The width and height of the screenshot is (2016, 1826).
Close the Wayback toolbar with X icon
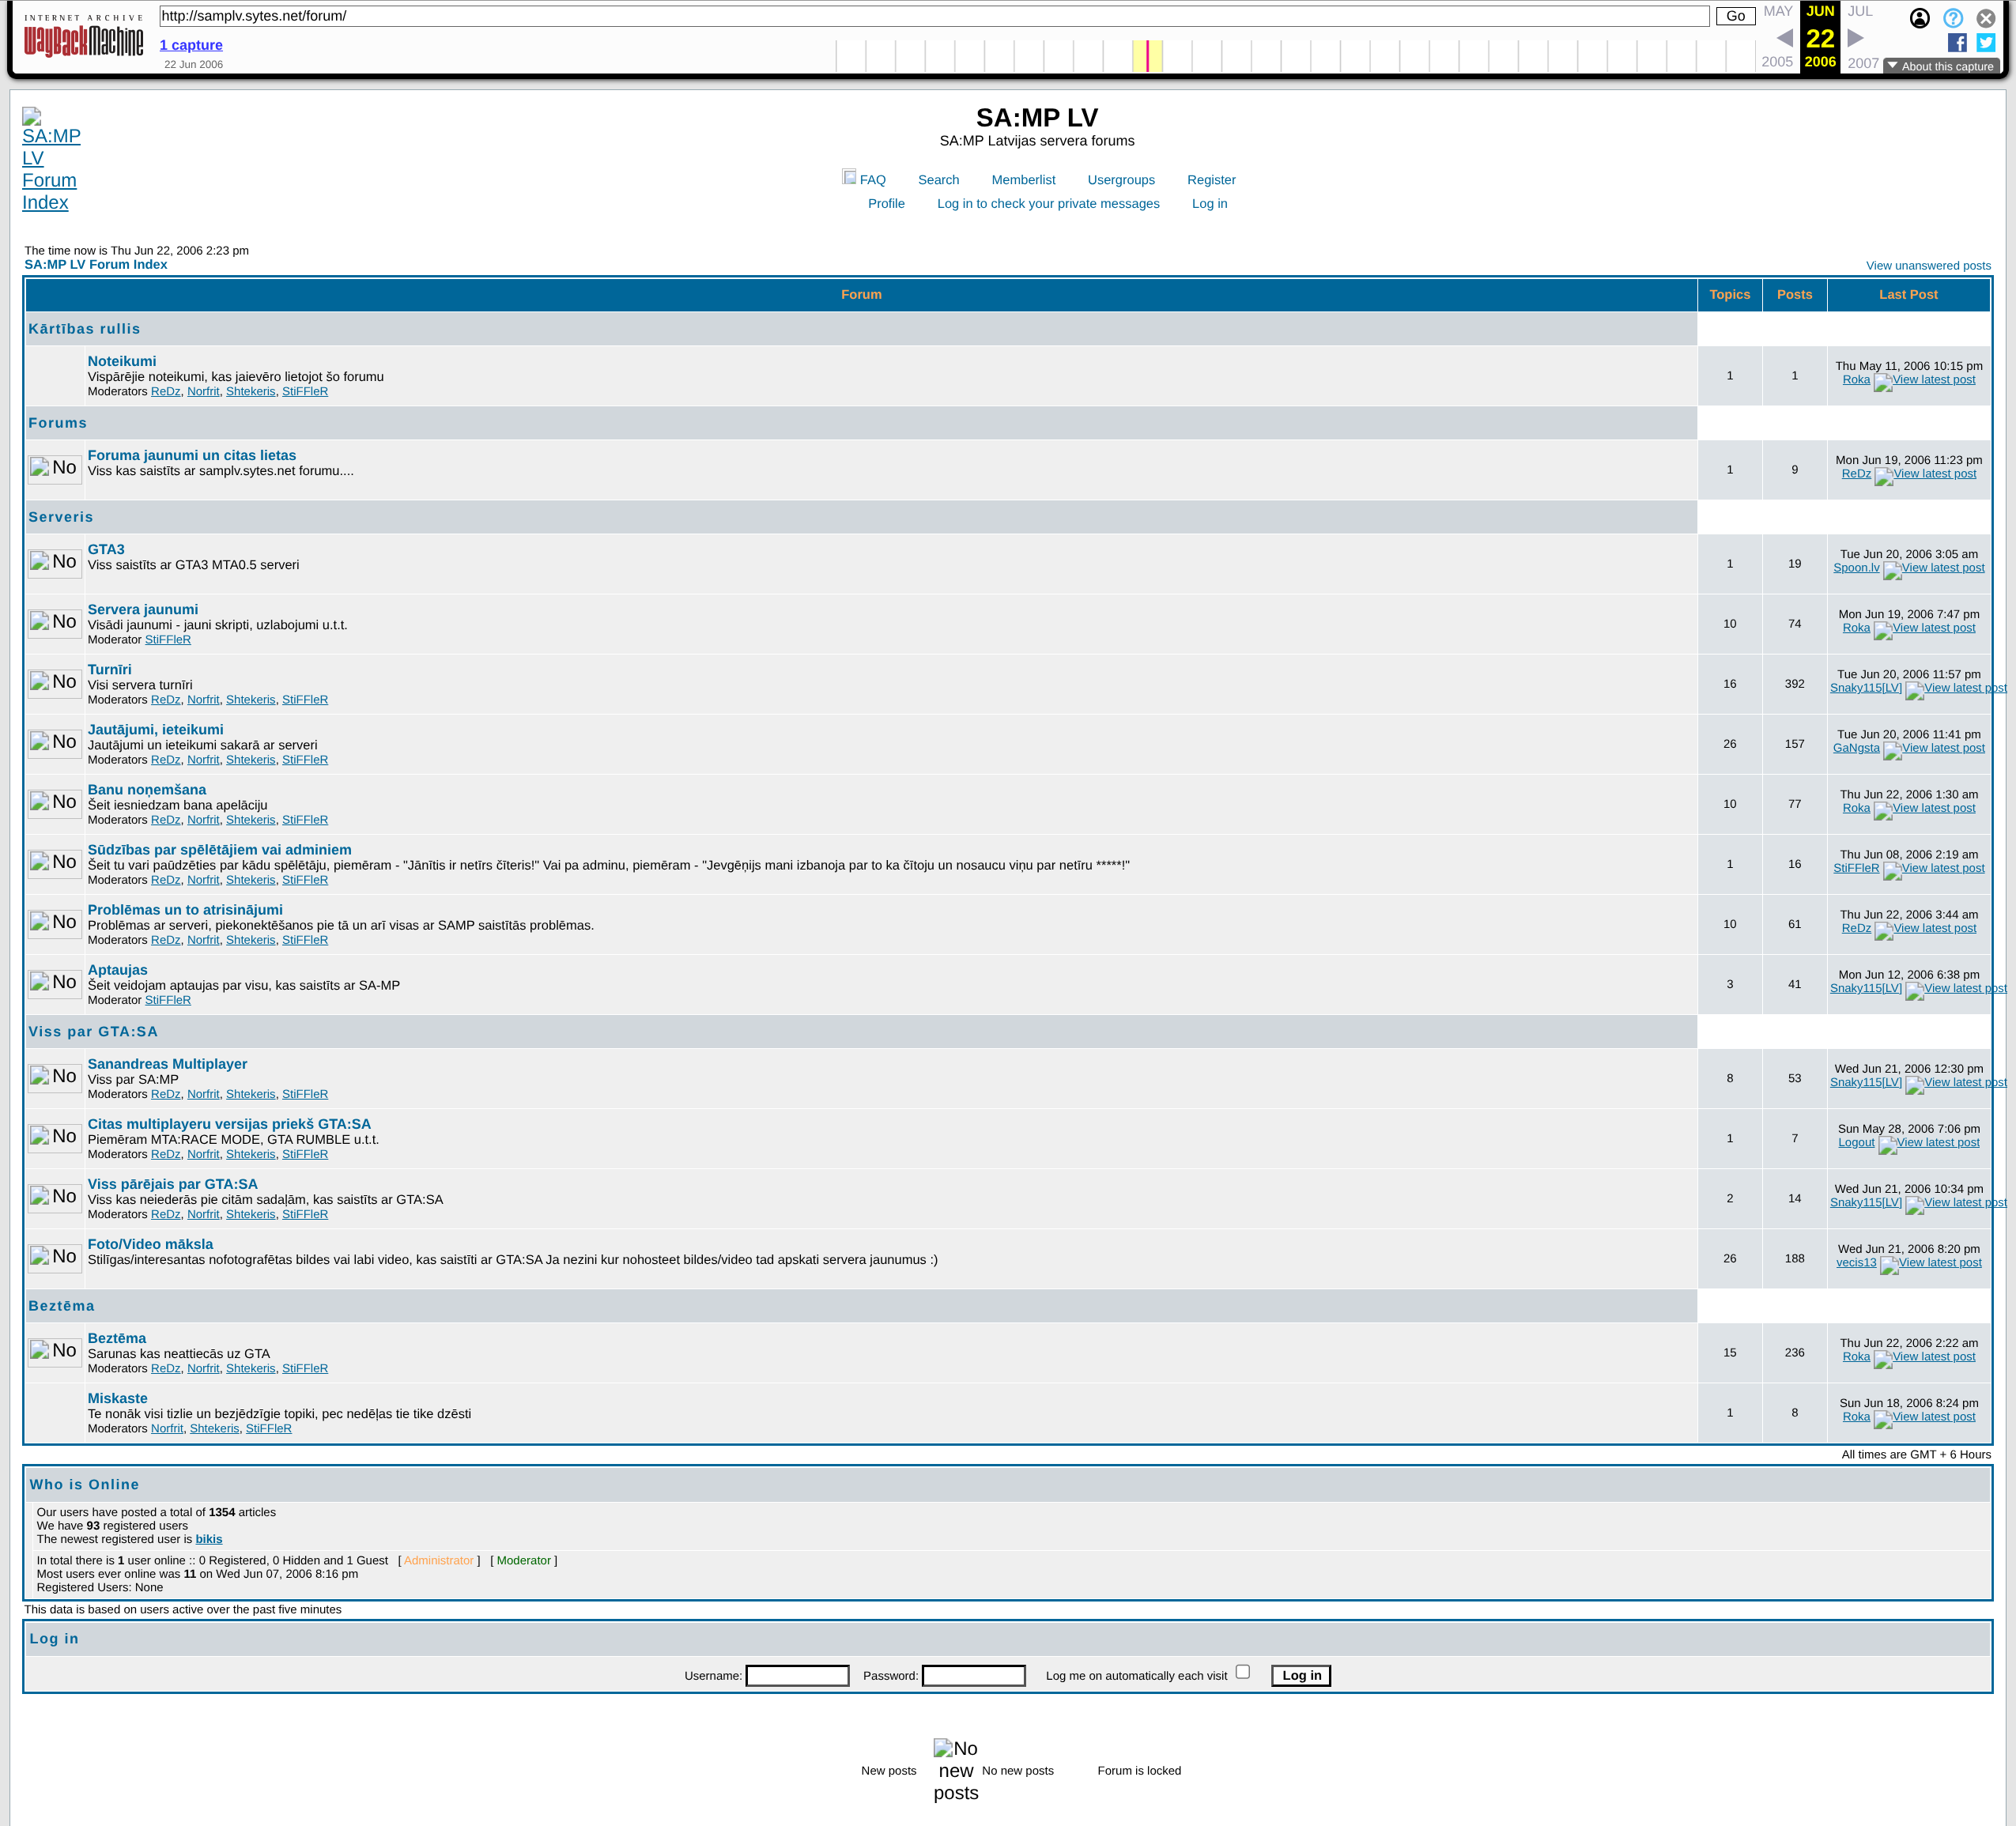pyautogui.click(x=1985, y=18)
